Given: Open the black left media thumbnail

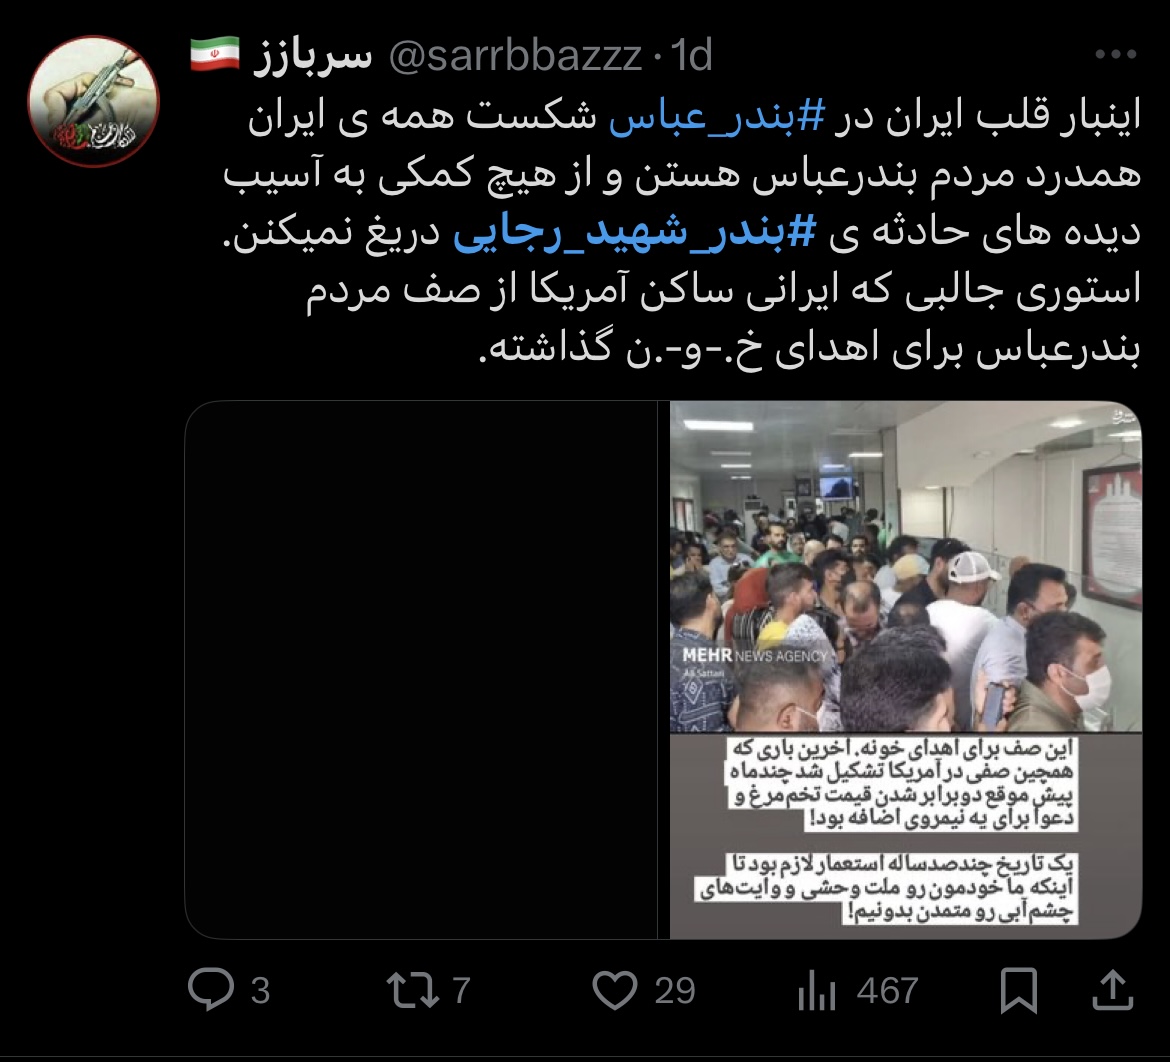Looking at the screenshot, I should (x=421, y=669).
